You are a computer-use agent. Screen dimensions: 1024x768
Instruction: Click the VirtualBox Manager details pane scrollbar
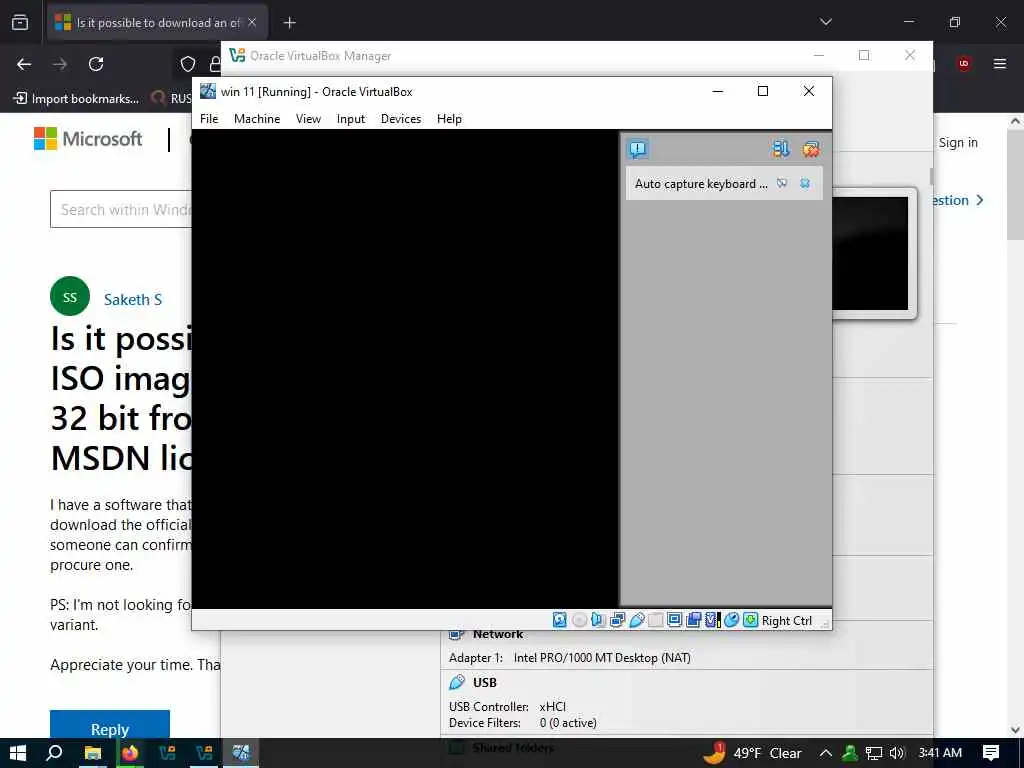coord(931,176)
